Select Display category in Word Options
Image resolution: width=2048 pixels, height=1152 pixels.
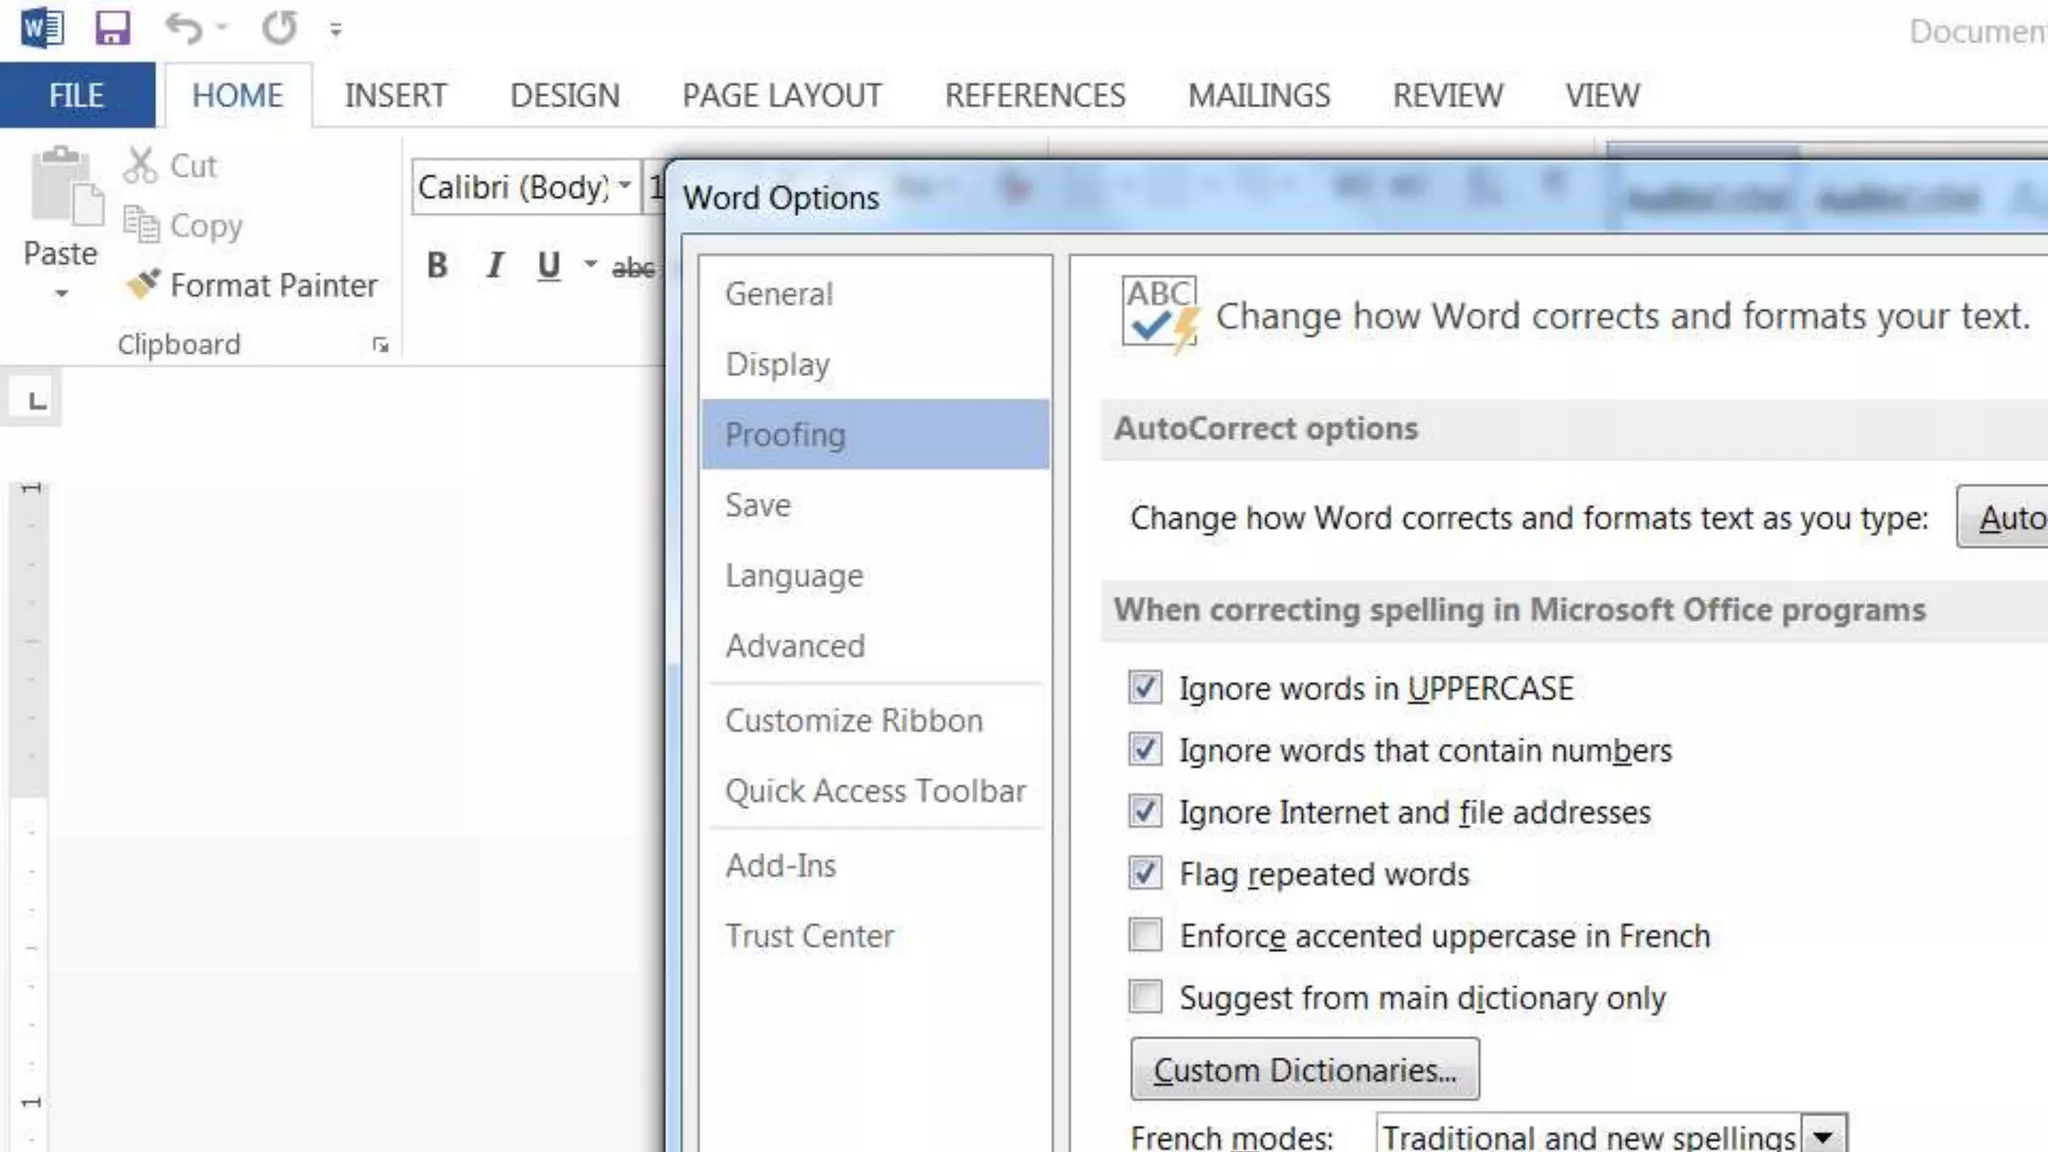(x=876, y=364)
